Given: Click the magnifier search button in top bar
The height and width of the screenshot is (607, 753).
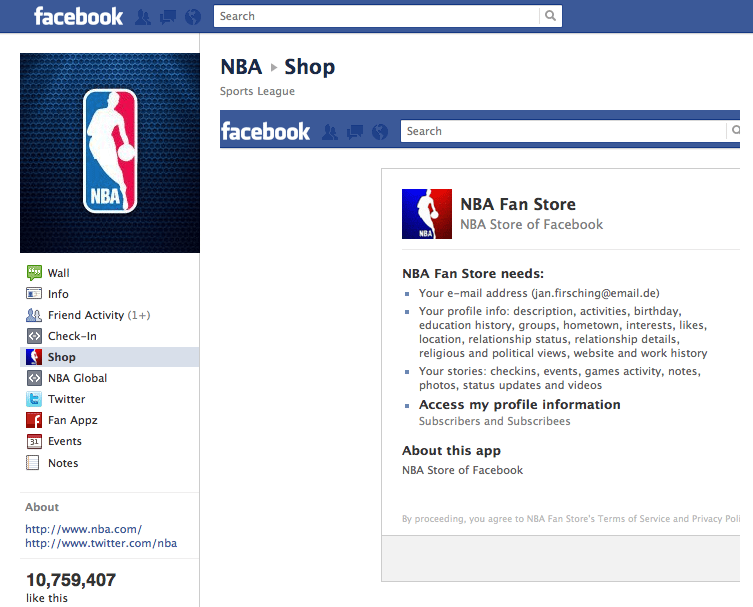Looking at the screenshot, I should [x=550, y=16].
